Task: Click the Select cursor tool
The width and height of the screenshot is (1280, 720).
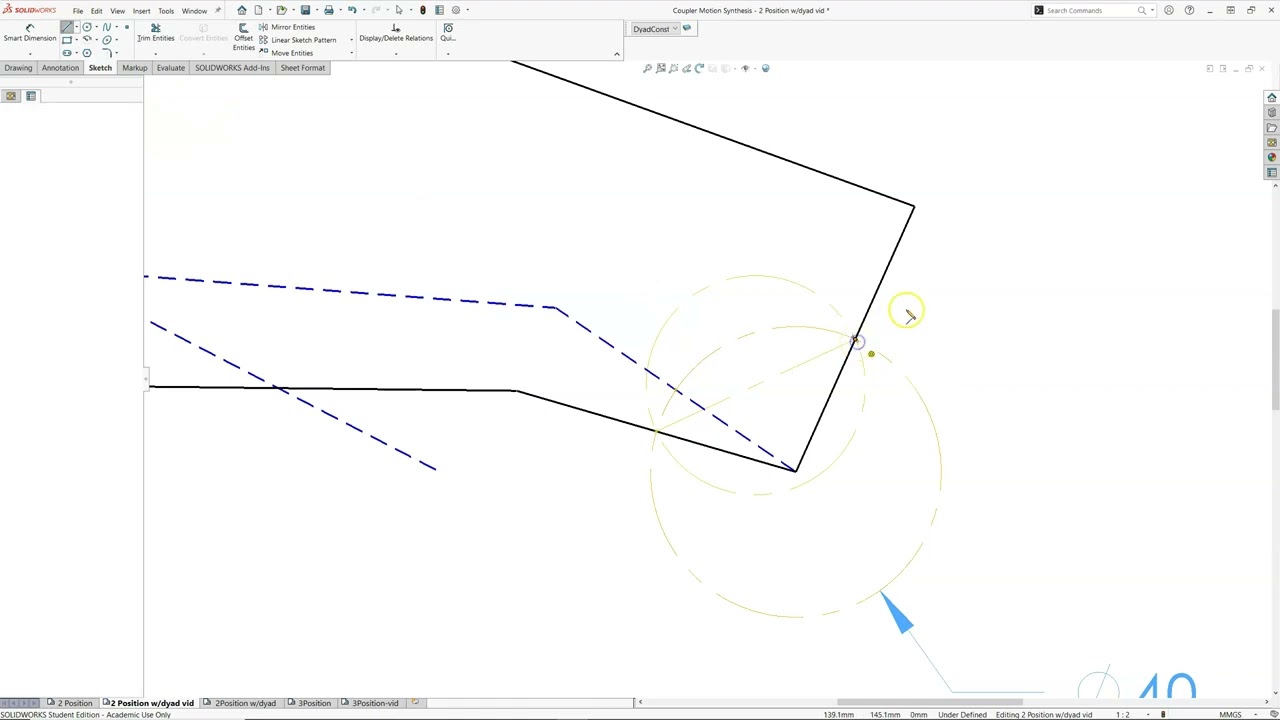Action: (399, 10)
